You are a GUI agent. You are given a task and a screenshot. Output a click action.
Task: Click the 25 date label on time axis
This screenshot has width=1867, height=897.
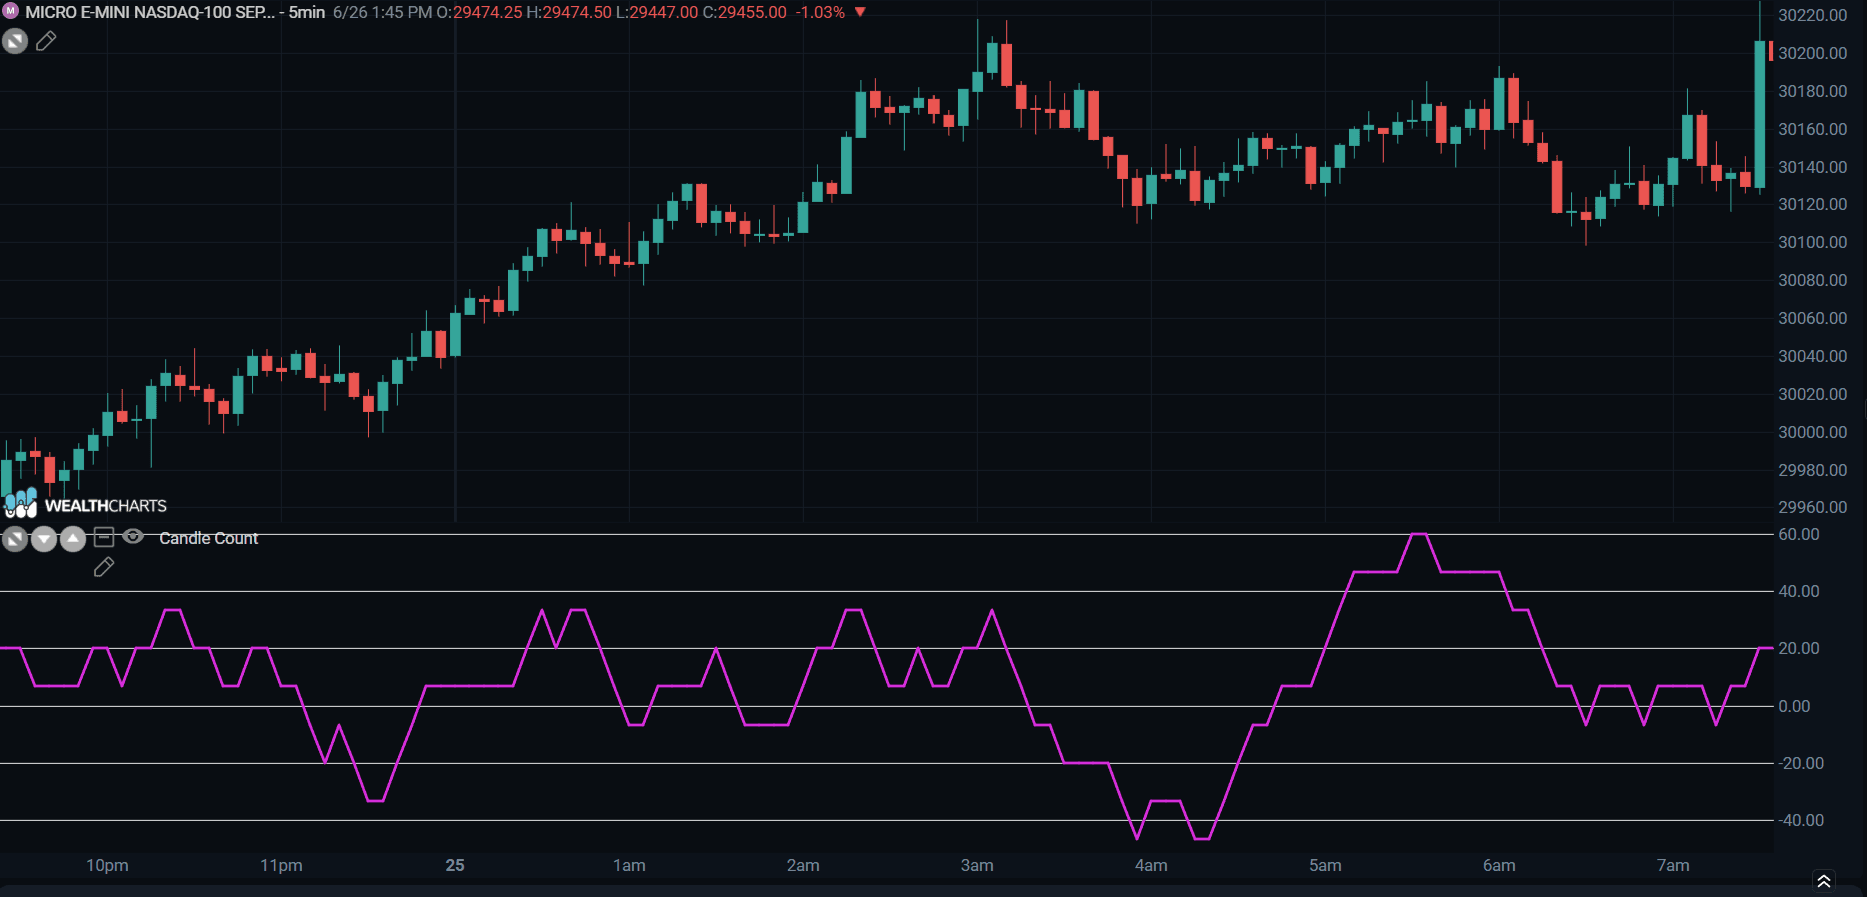(455, 865)
